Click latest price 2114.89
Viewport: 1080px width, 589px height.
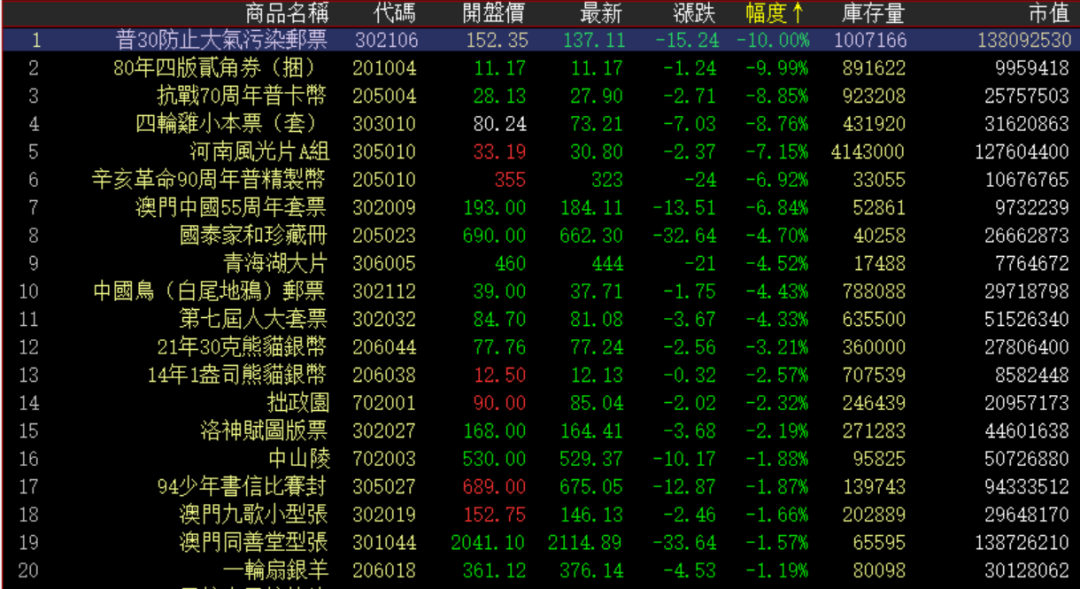click(585, 542)
